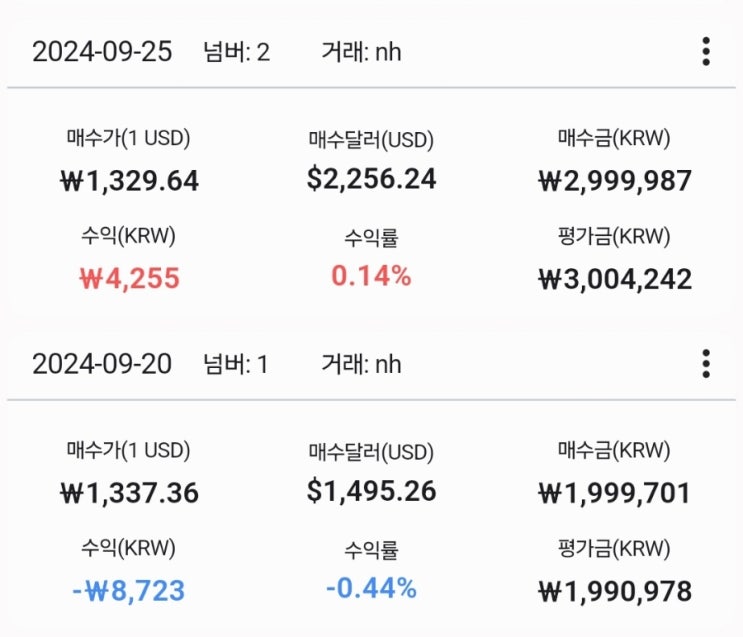This screenshot has width=743, height=637.
Task: Tap the '넘버: 1' label
Action: pyautogui.click(x=236, y=364)
